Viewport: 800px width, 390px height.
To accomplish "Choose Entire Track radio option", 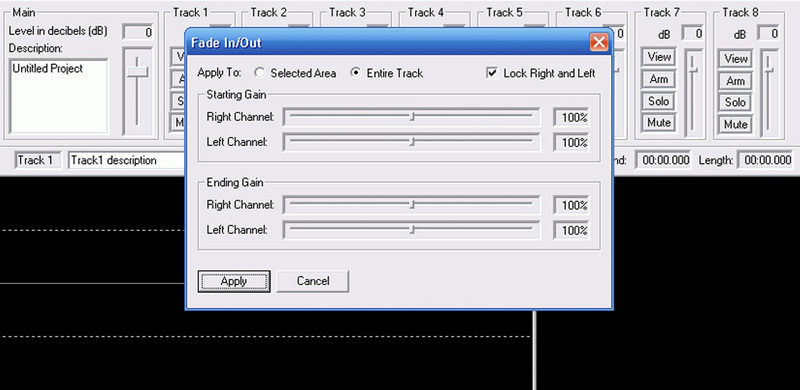I will click(x=356, y=73).
